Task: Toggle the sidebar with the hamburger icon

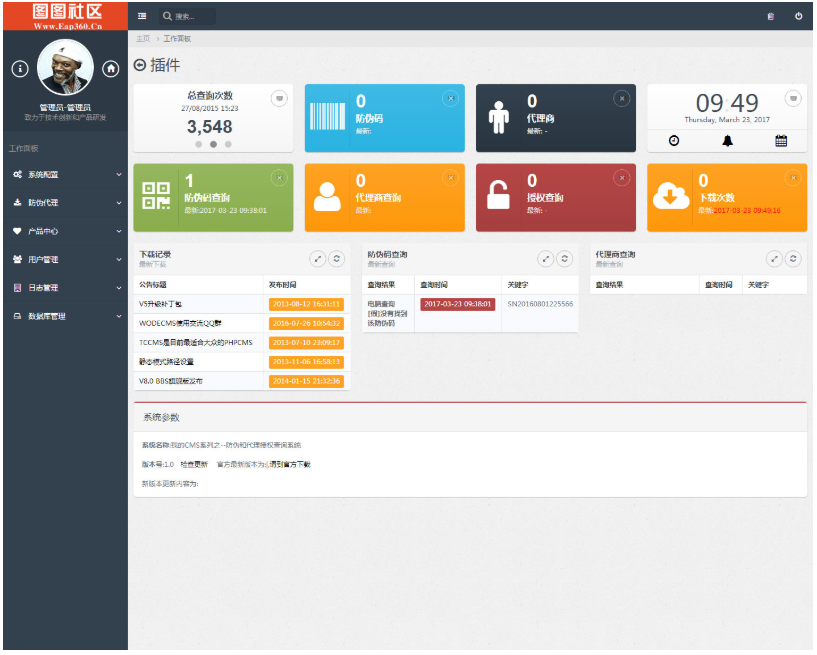Action: pyautogui.click(x=142, y=16)
